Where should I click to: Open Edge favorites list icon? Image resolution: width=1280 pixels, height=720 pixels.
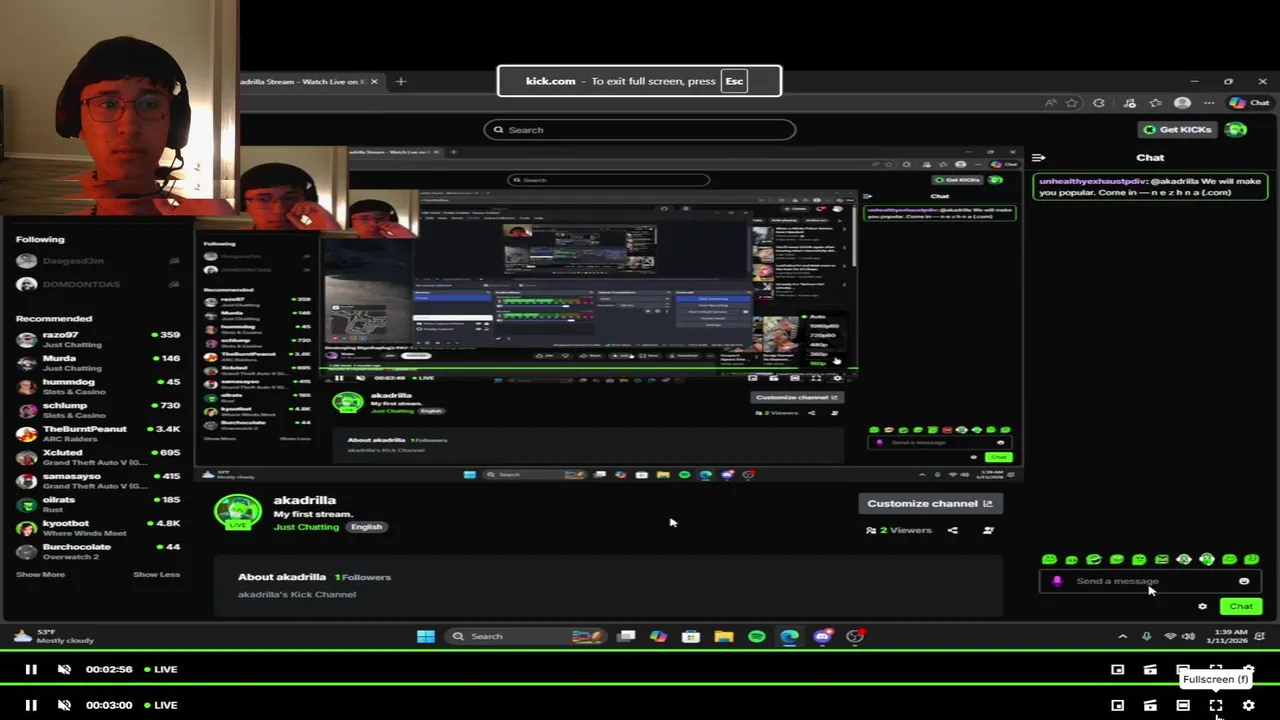pos(1156,103)
